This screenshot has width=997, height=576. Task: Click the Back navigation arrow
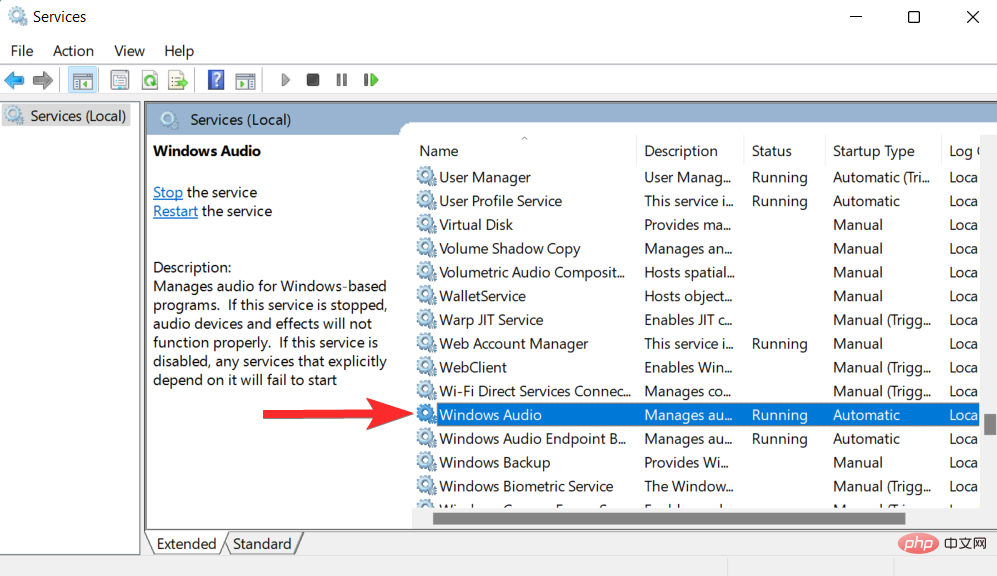tap(14, 79)
